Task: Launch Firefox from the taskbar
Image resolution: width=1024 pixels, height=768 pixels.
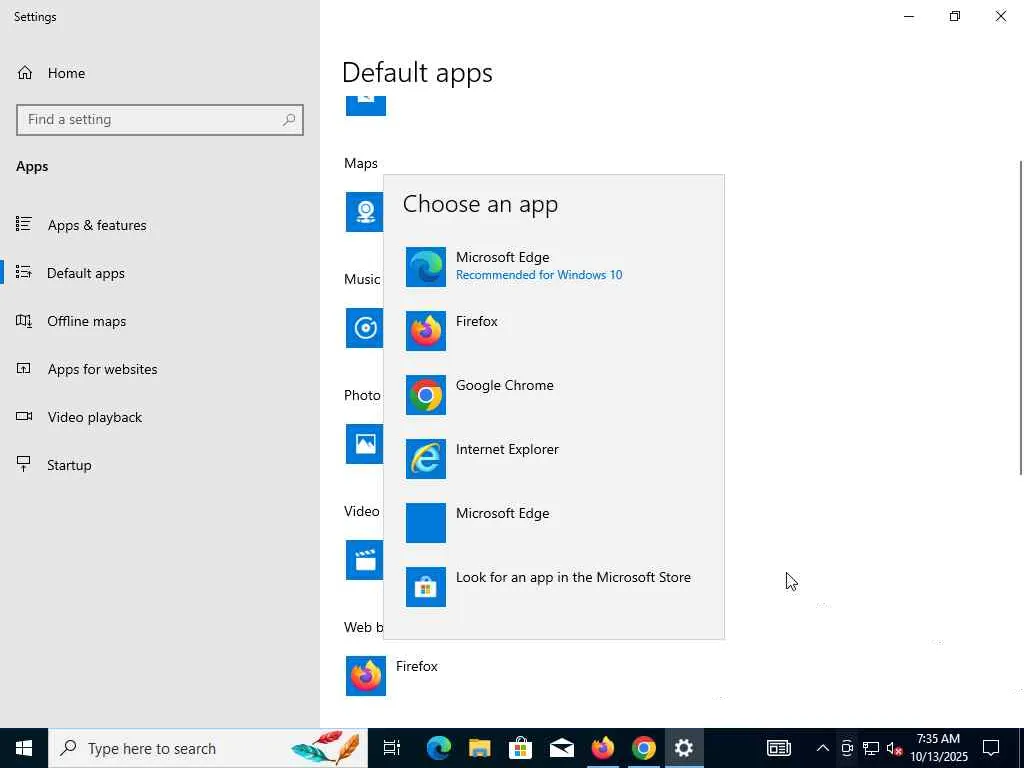Action: (602, 748)
